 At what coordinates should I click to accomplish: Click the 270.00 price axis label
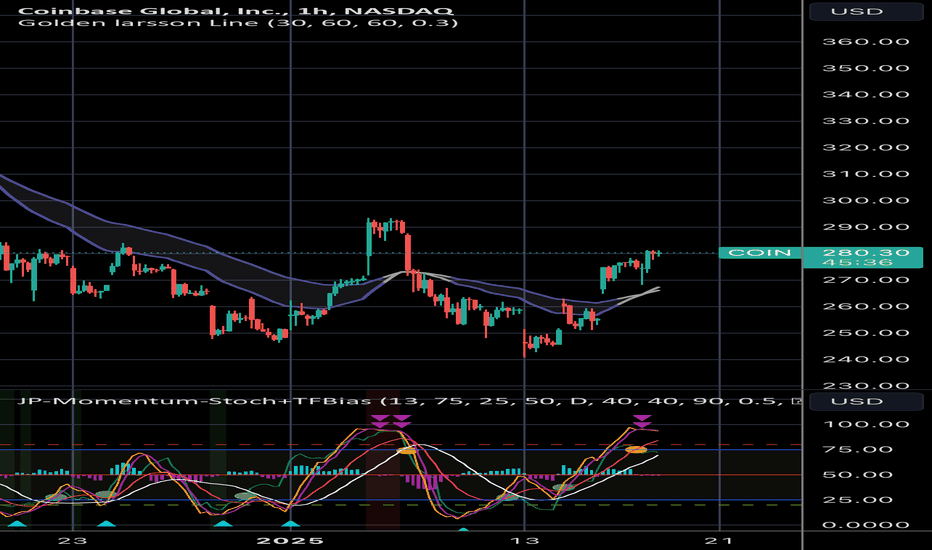pyautogui.click(x=865, y=280)
